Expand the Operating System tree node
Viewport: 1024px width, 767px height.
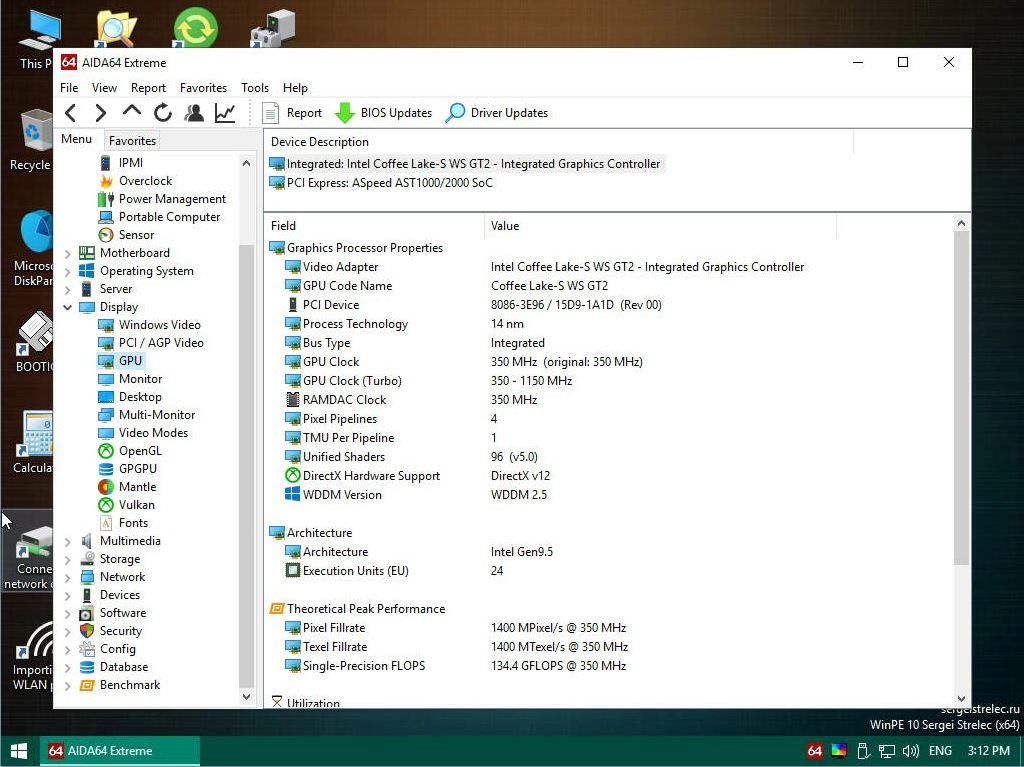pyautogui.click(x=68, y=271)
